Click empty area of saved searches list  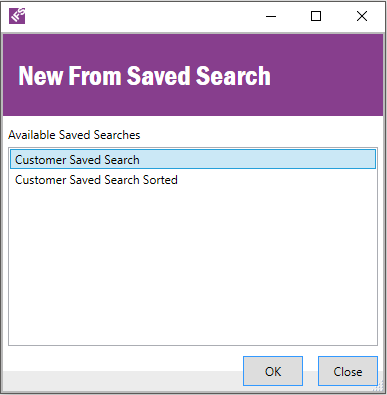pyautogui.click(x=193, y=267)
